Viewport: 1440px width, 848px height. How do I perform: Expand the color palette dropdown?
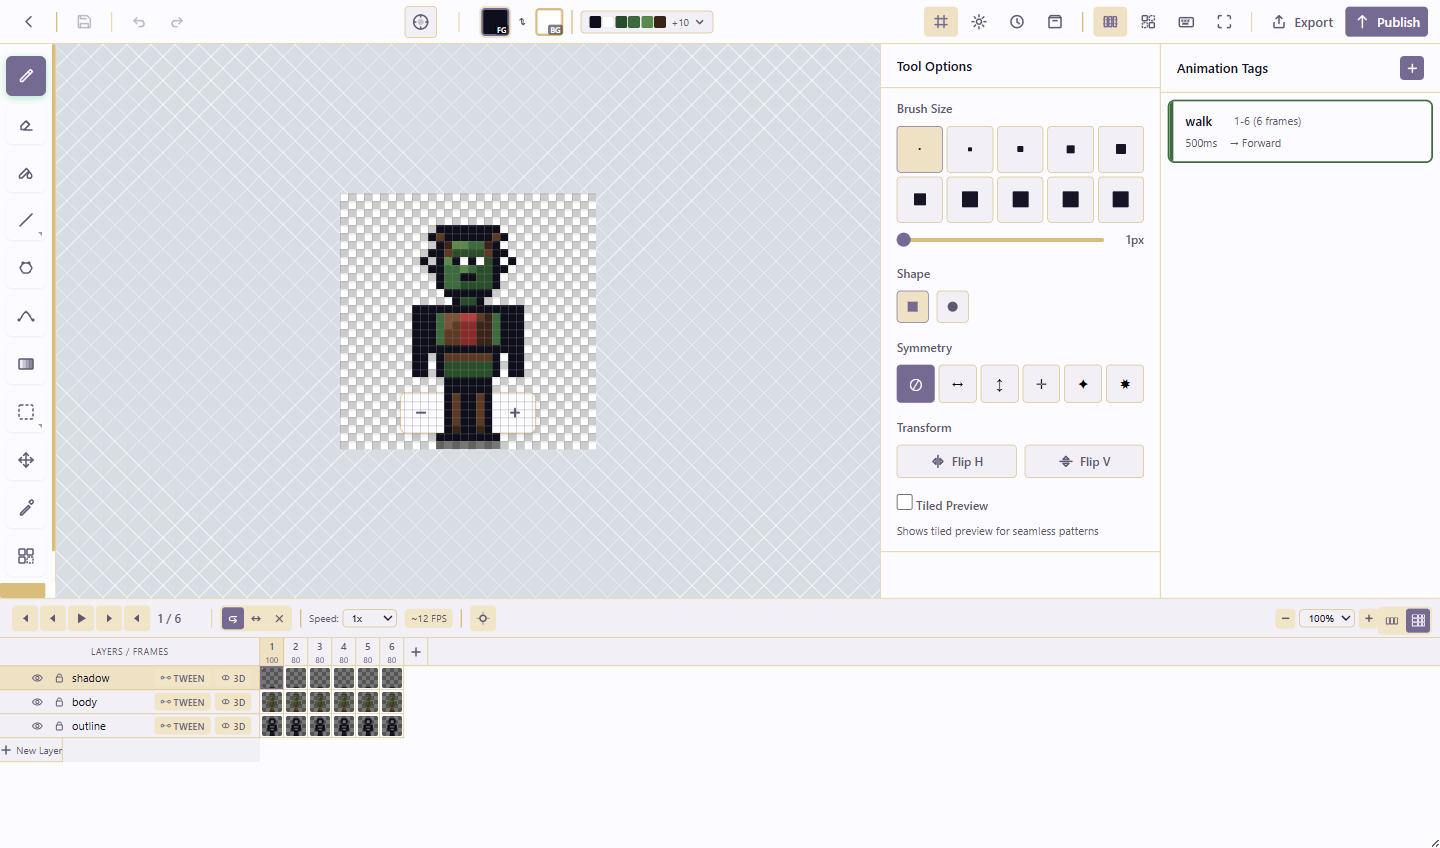pyautogui.click(x=647, y=22)
